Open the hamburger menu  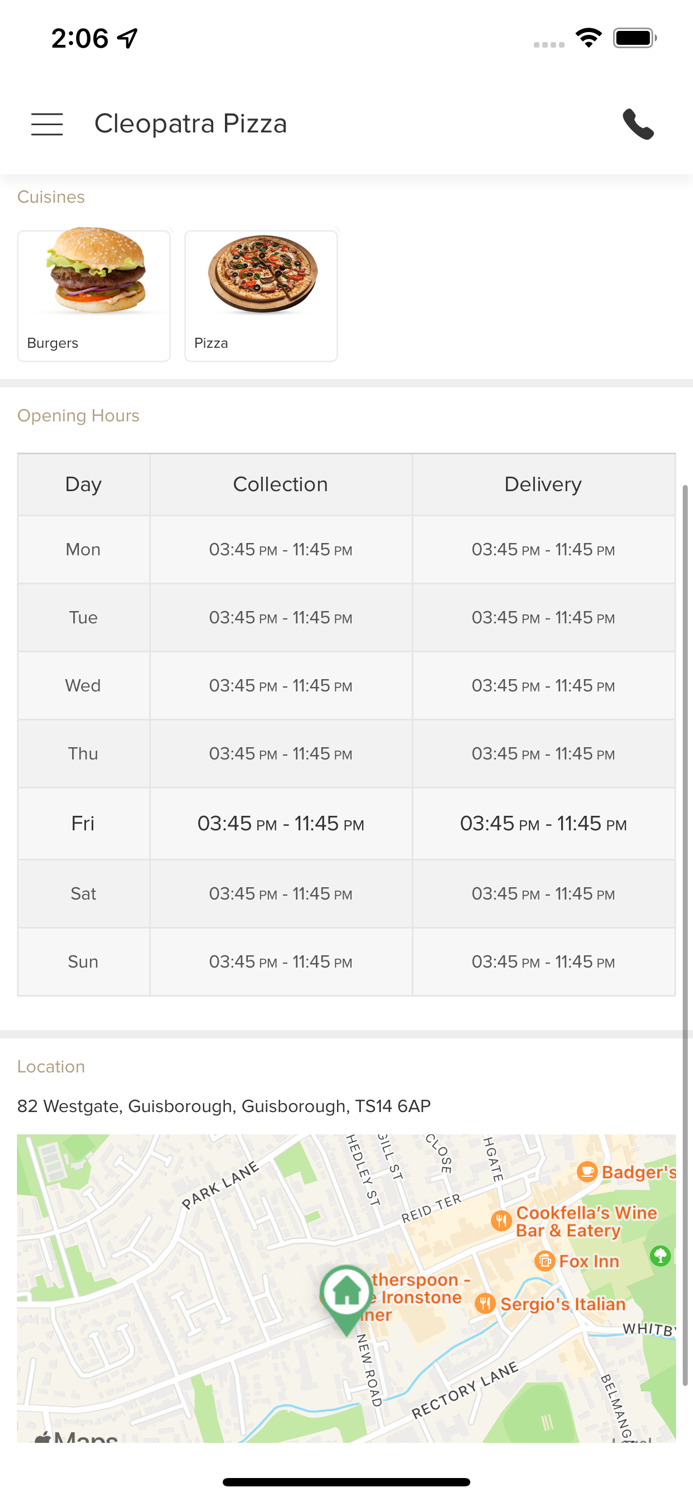[47, 124]
